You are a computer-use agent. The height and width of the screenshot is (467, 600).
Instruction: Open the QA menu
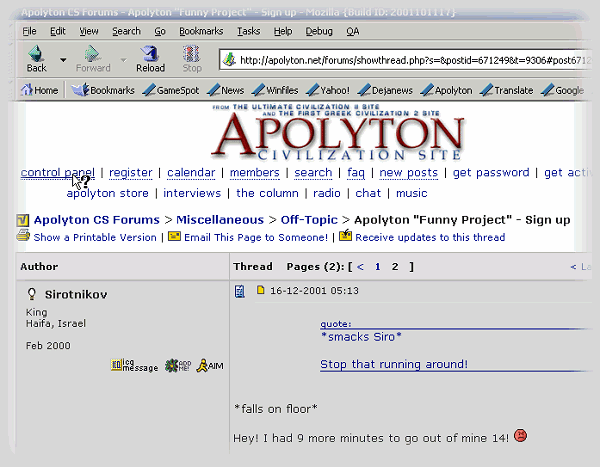click(x=352, y=31)
